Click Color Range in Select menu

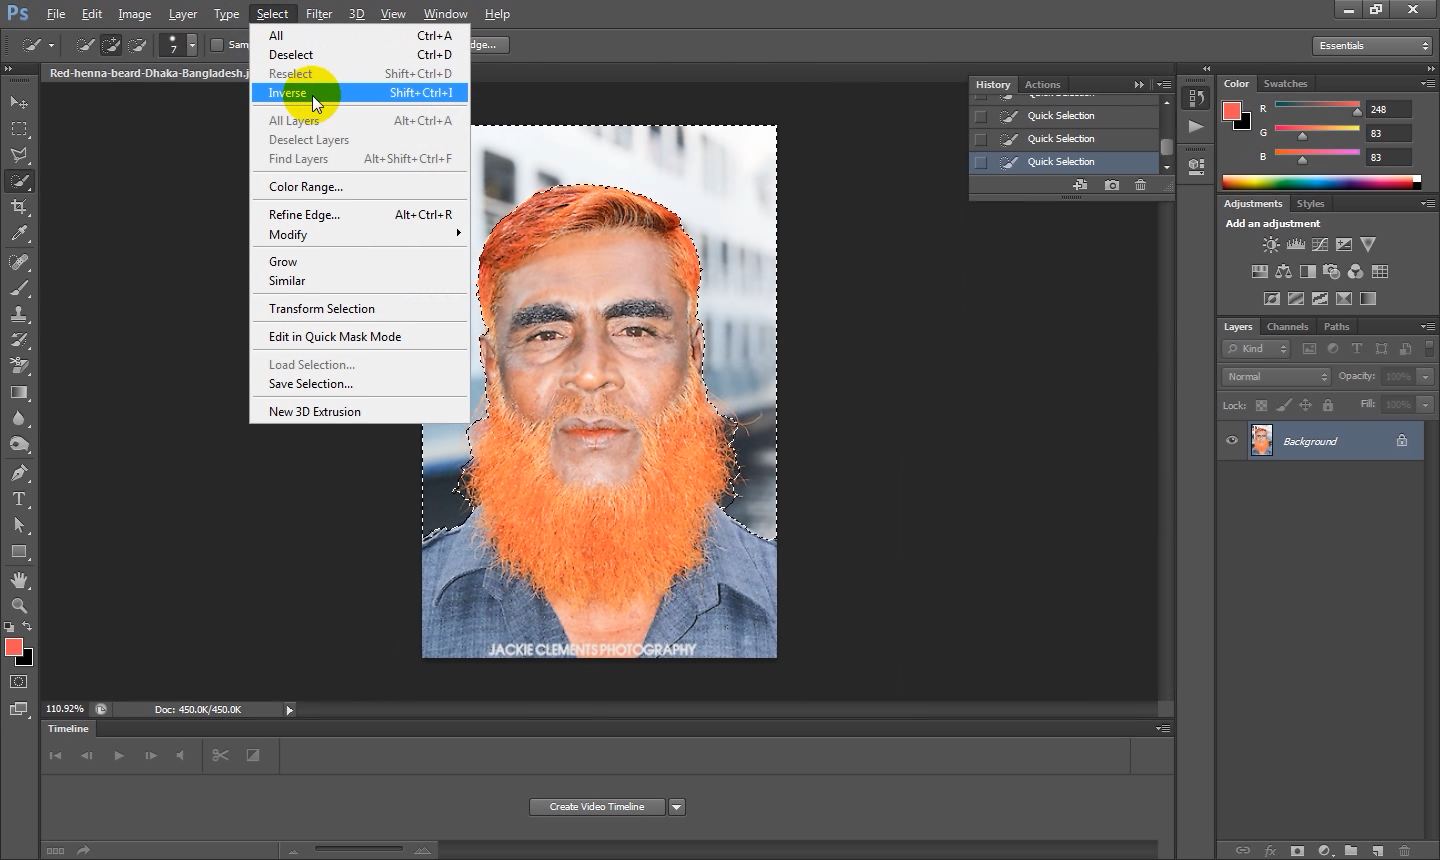306,187
